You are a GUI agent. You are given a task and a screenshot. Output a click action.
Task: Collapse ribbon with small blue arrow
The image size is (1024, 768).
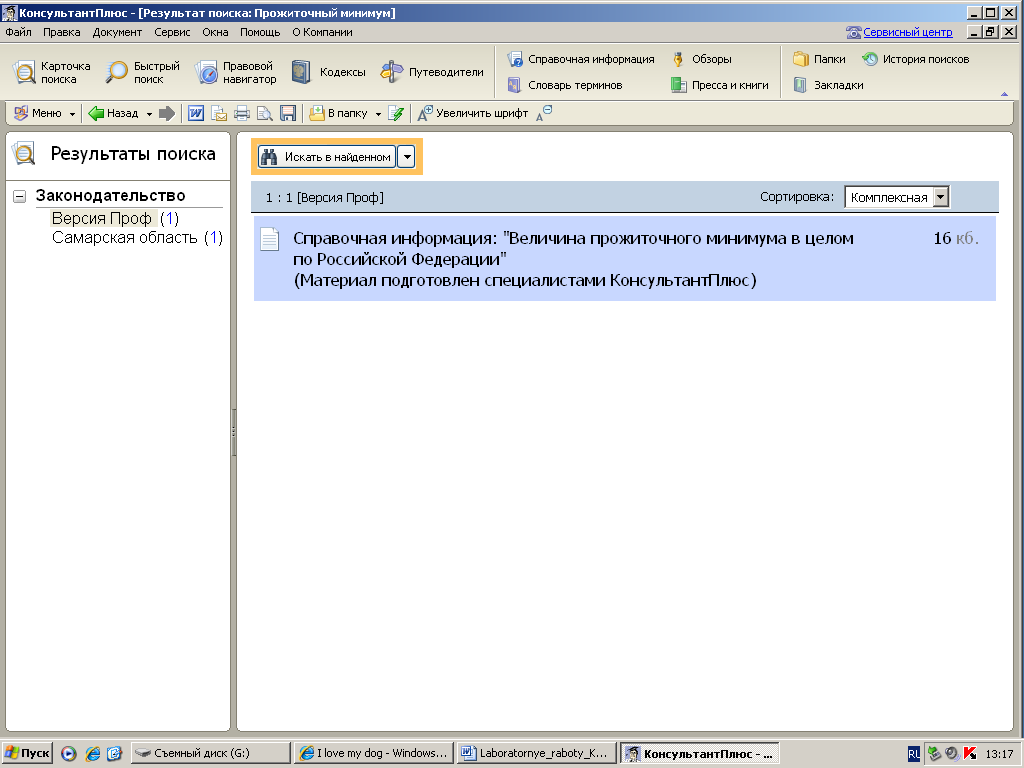[x=1004, y=95]
